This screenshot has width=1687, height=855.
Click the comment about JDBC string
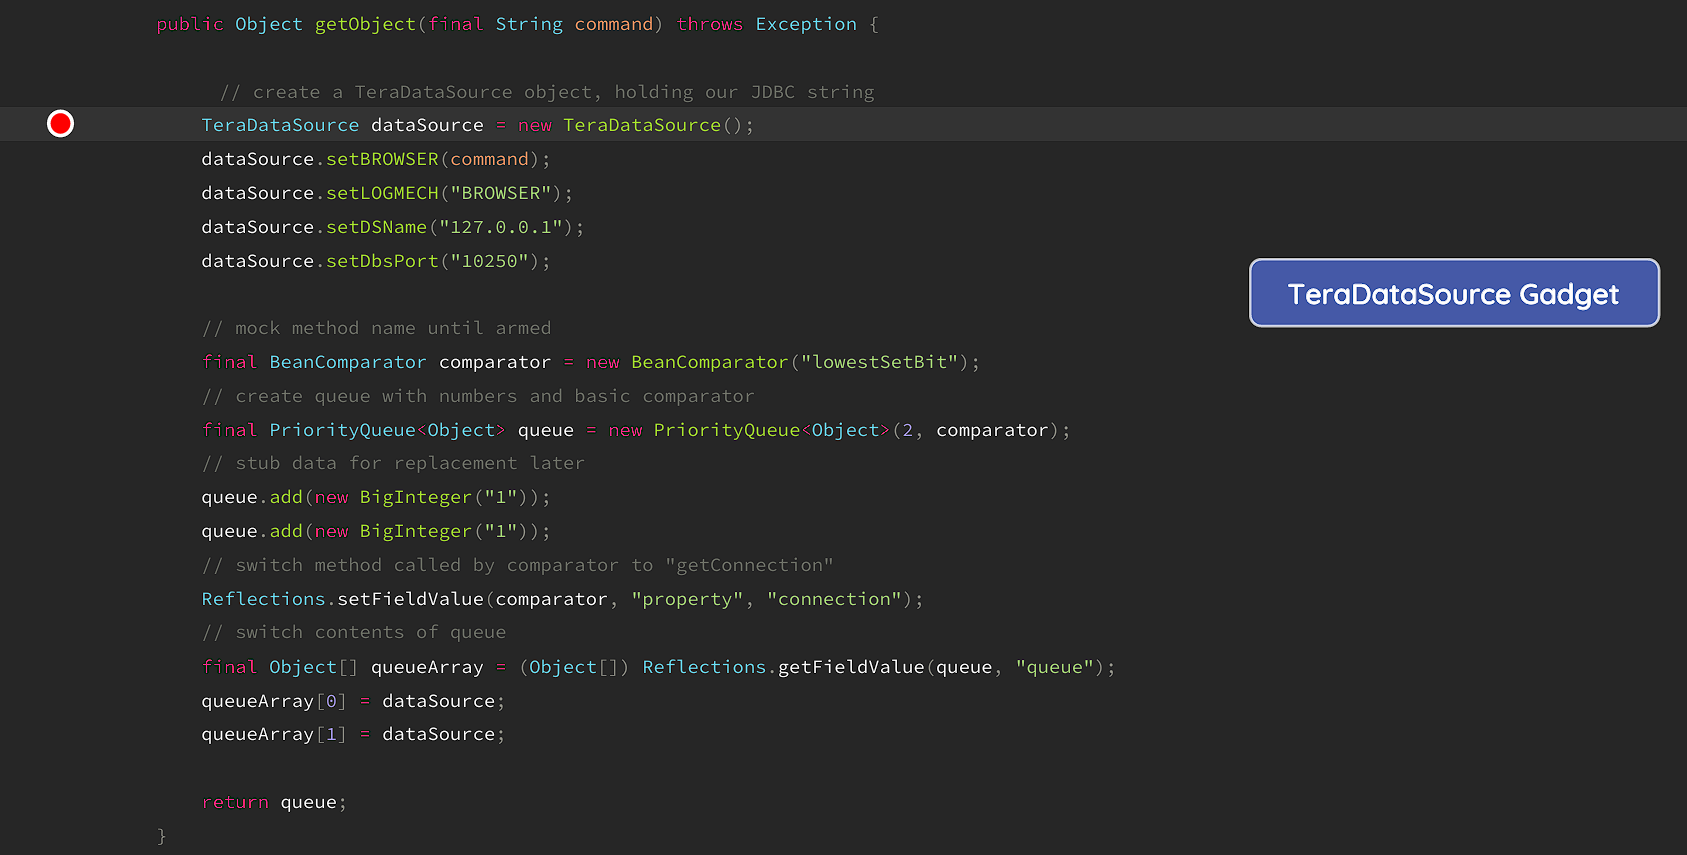[547, 92]
